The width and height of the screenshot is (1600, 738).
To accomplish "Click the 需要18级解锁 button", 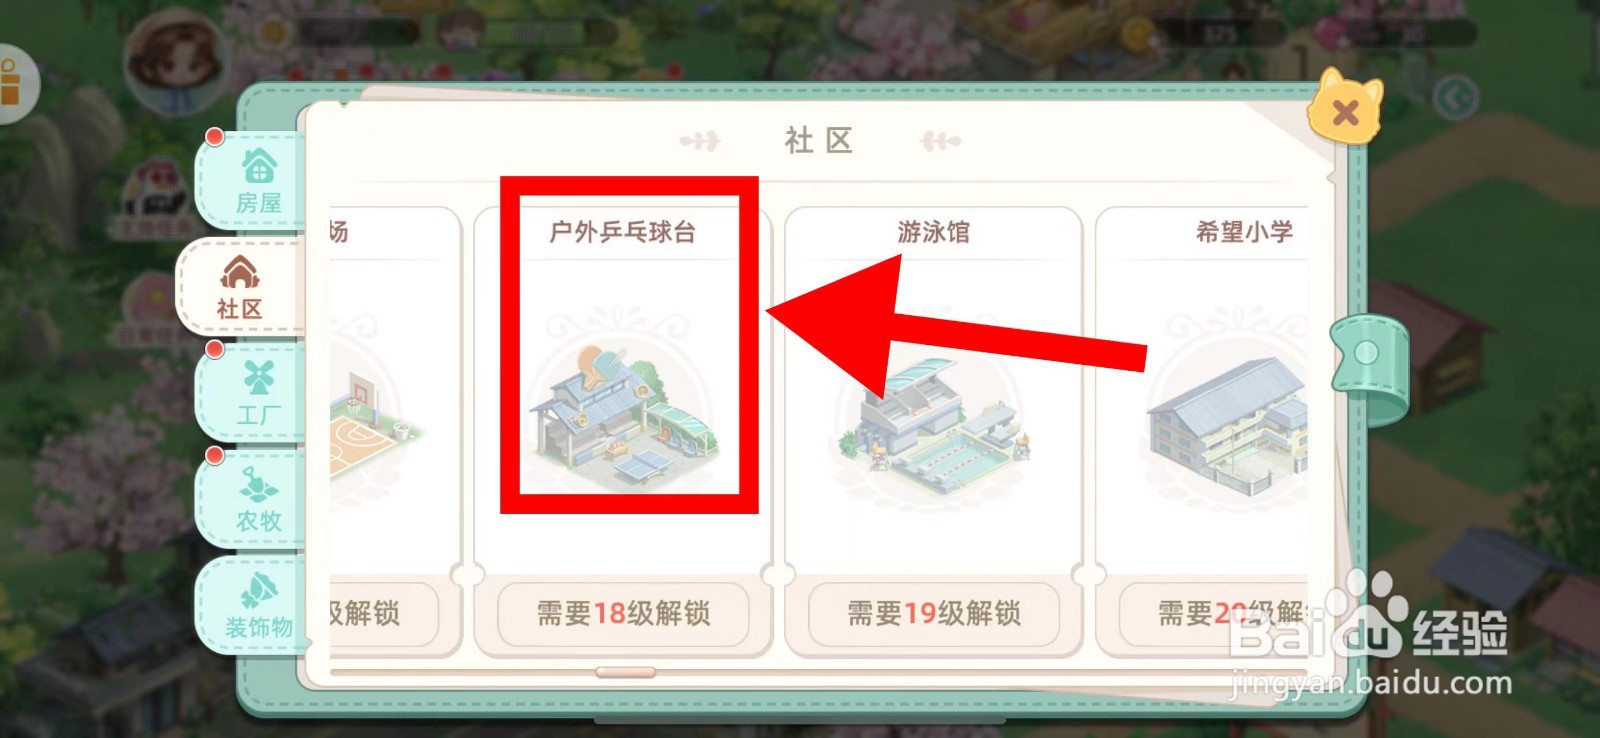I will (x=623, y=613).
